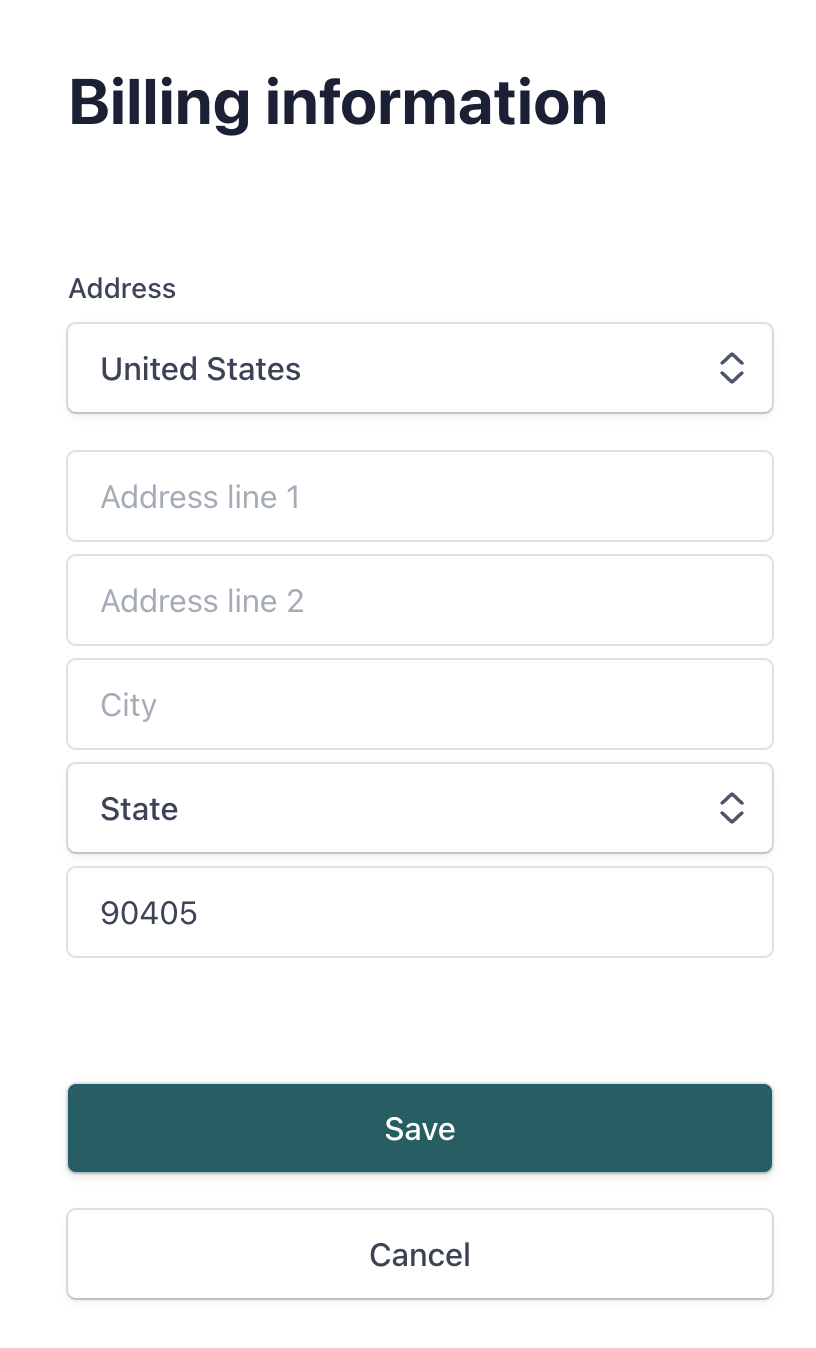Cancel editing billing information

[x=420, y=1254]
